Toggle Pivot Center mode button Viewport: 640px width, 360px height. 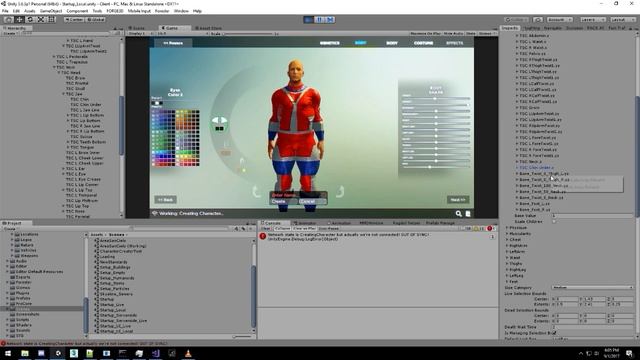point(74,20)
